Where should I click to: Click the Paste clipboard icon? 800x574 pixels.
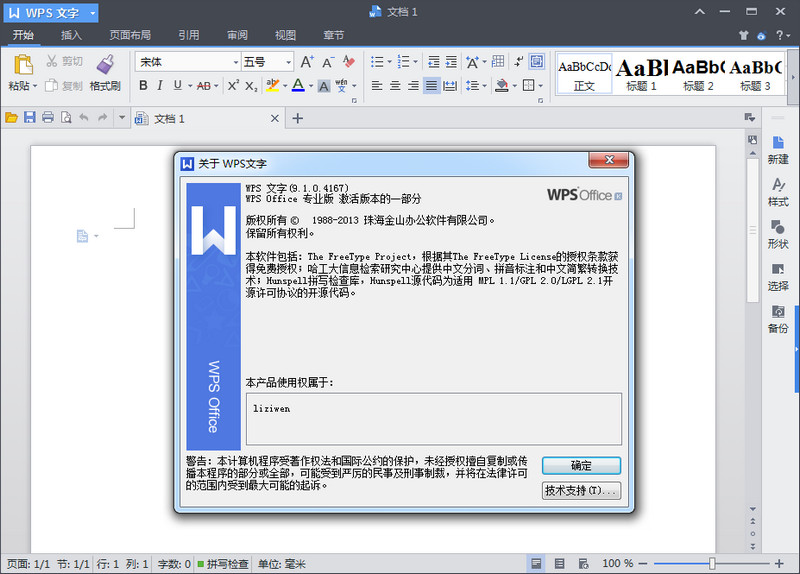[x=23, y=65]
